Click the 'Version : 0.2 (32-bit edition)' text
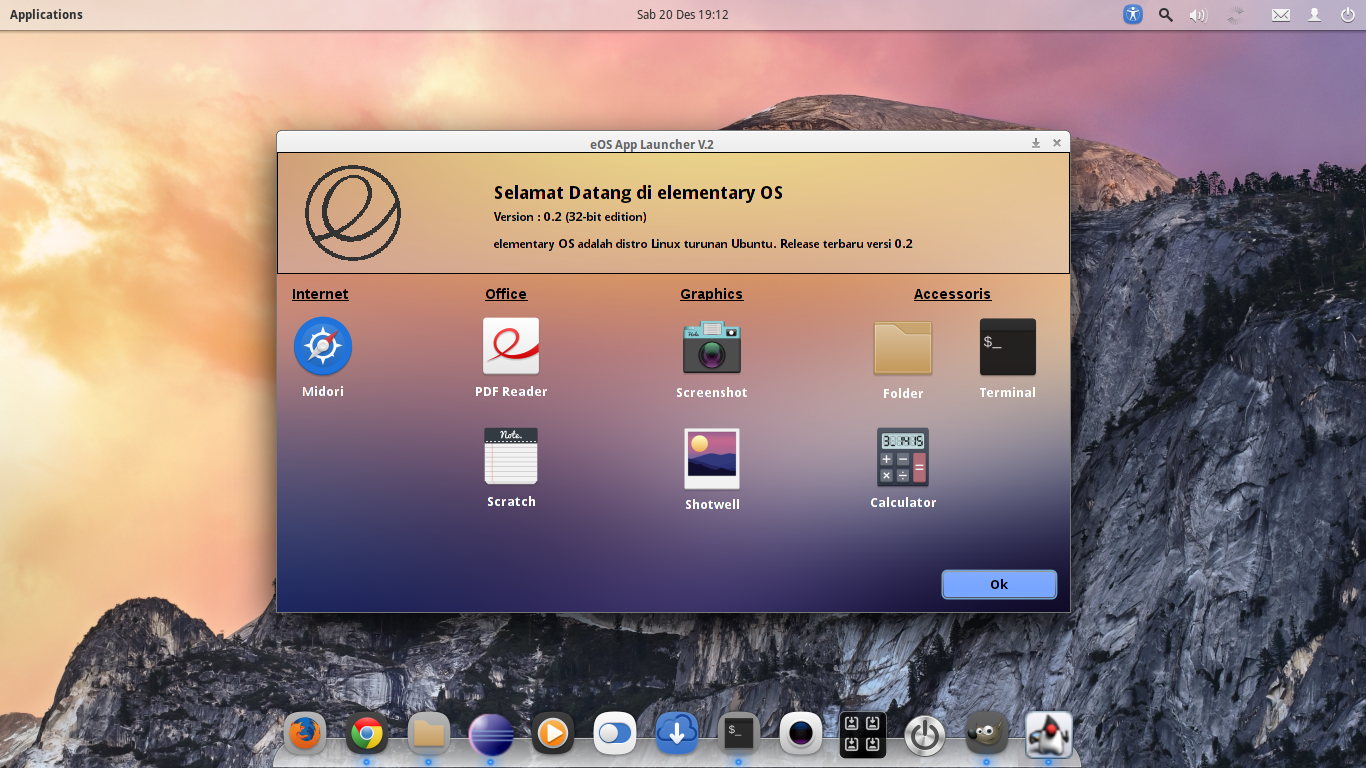 tap(570, 217)
